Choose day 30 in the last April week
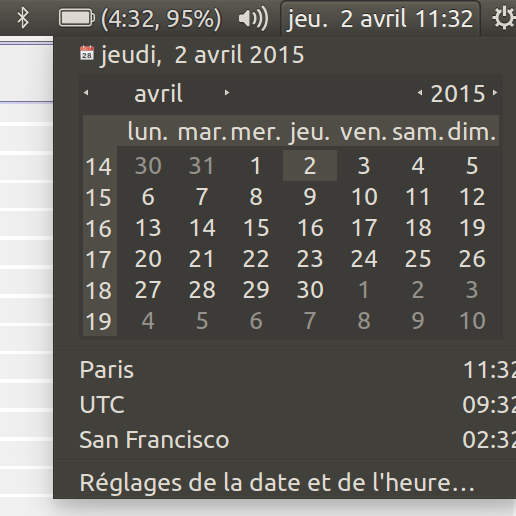 tap(310, 289)
